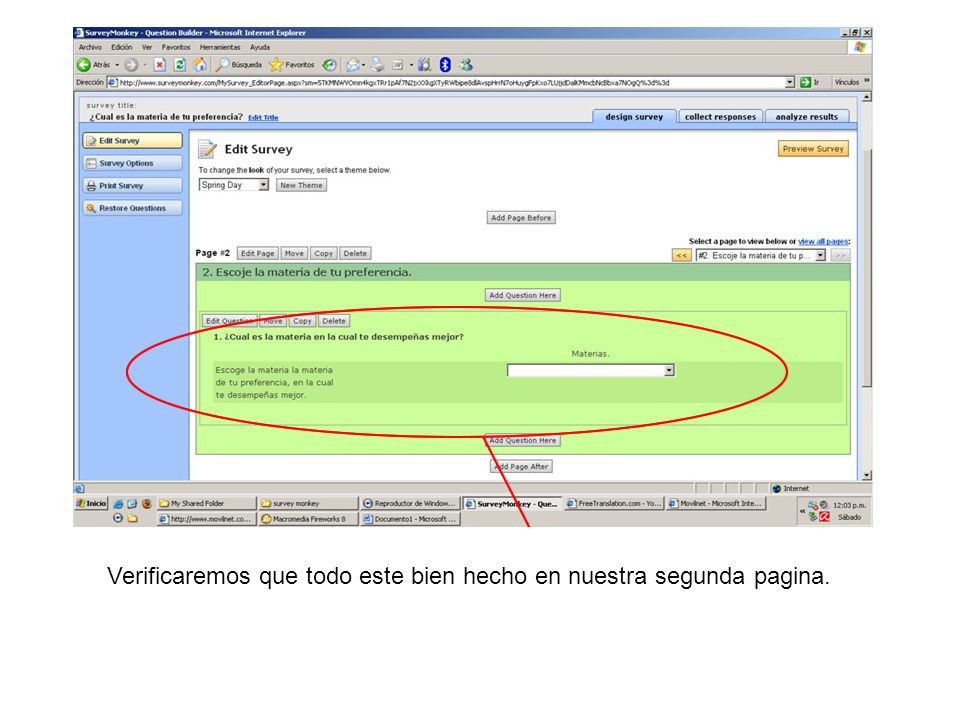
Task: Open the Ayuda menu
Action: click(260, 47)
